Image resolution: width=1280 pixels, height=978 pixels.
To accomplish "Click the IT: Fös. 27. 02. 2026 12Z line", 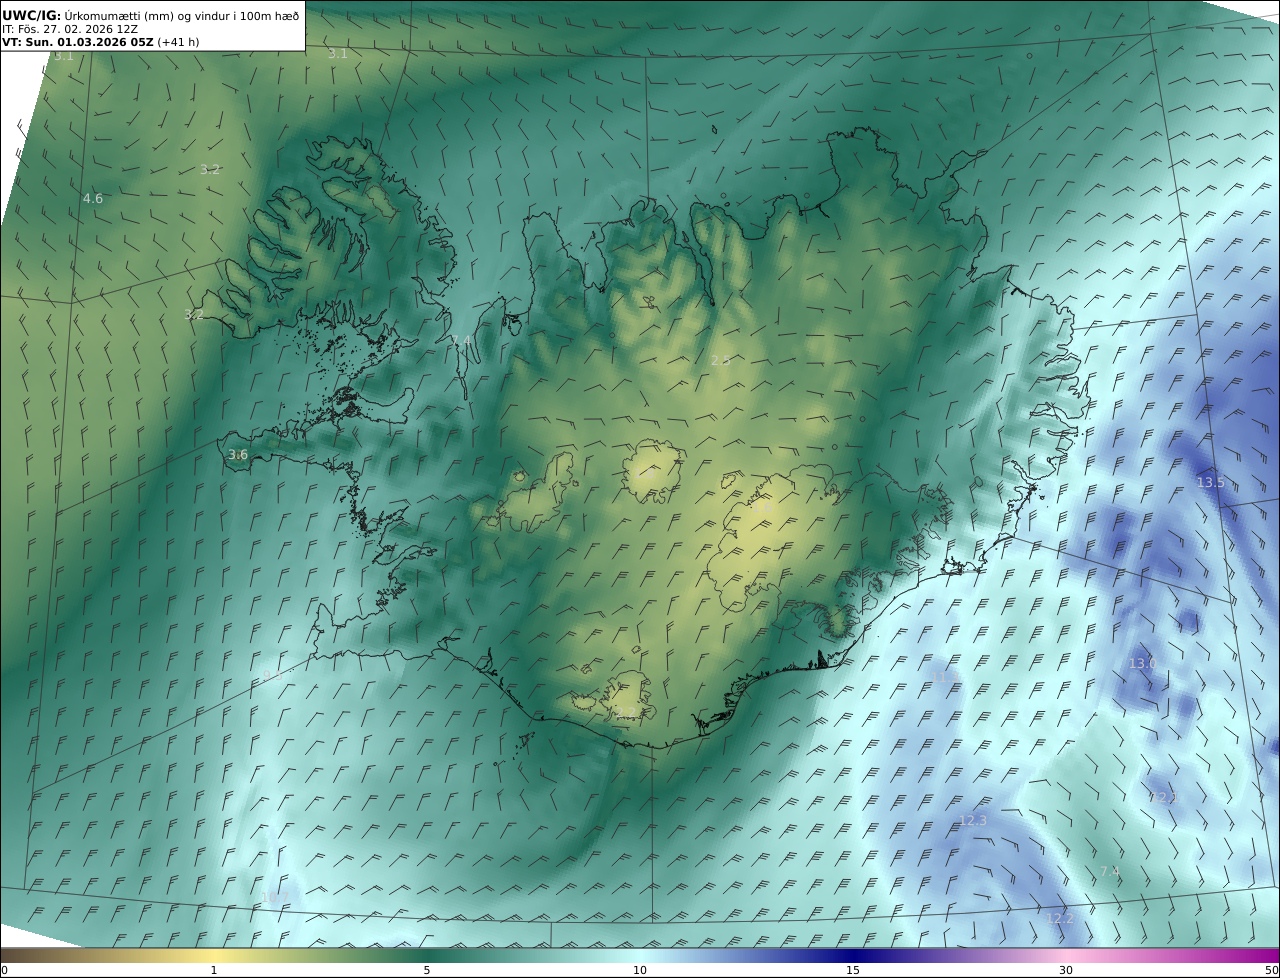I will [70, 29].
